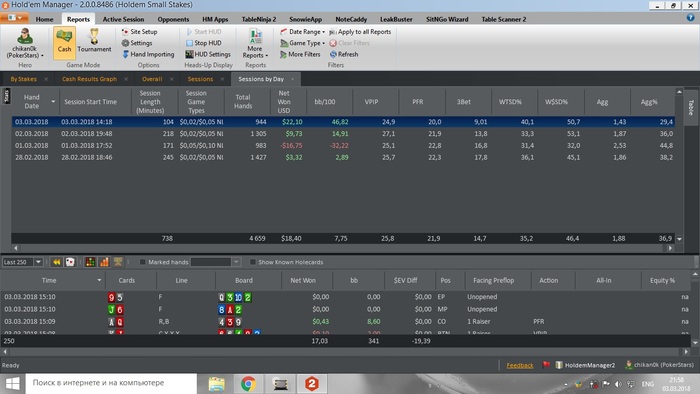This screenshot has height=394, width=700.
Task: Open the Table Scanner 2 ribbon tab
Action: (x=504, y=19)
